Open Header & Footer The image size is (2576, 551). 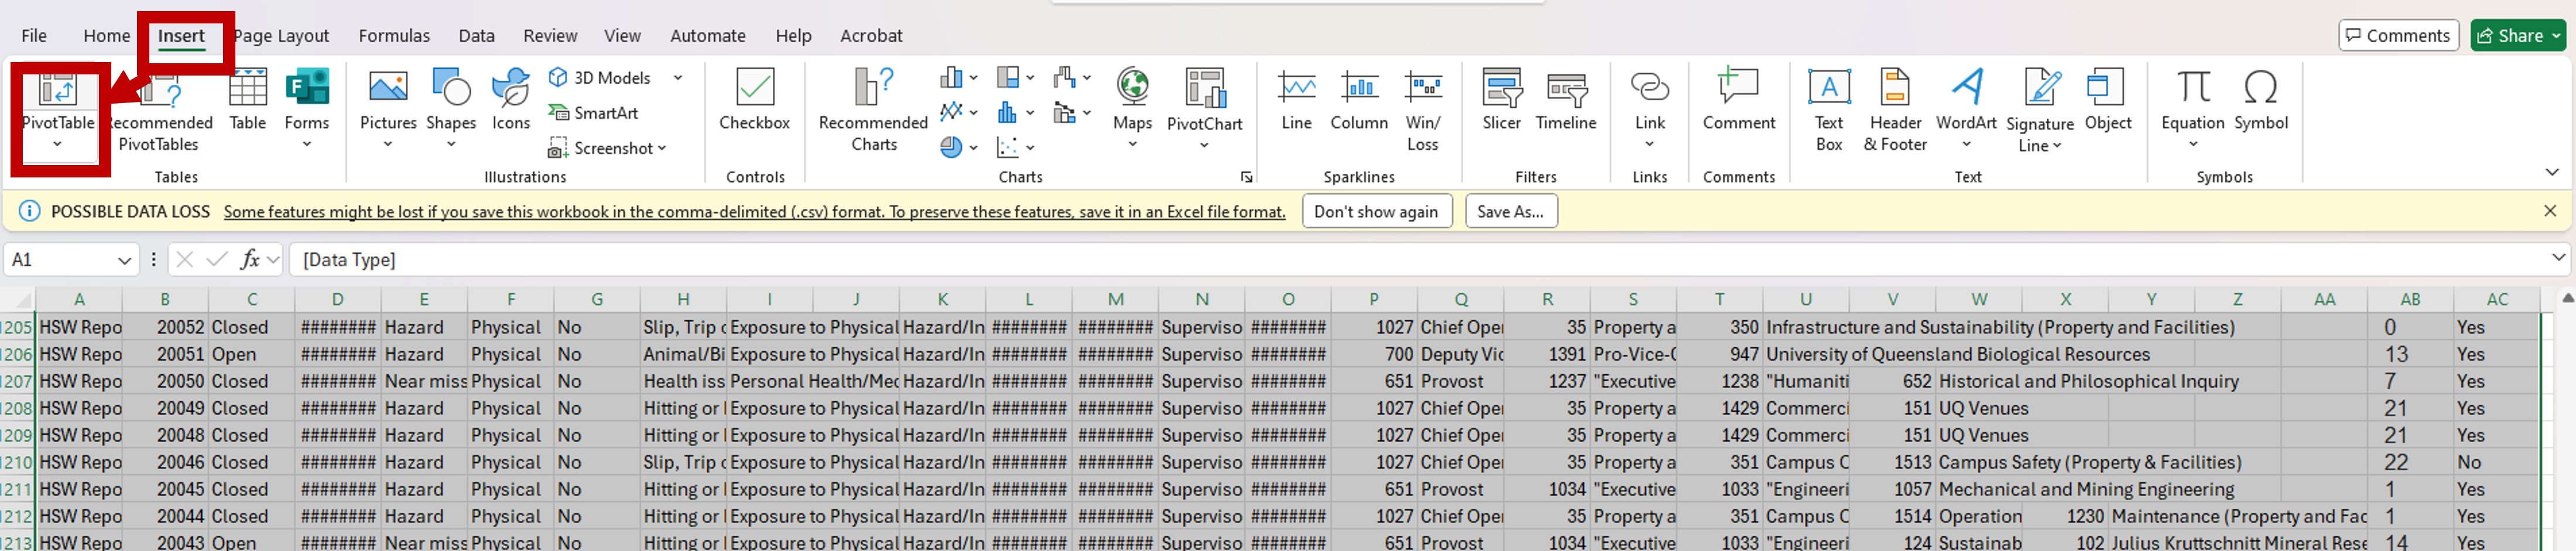[x=1895, y=110]
